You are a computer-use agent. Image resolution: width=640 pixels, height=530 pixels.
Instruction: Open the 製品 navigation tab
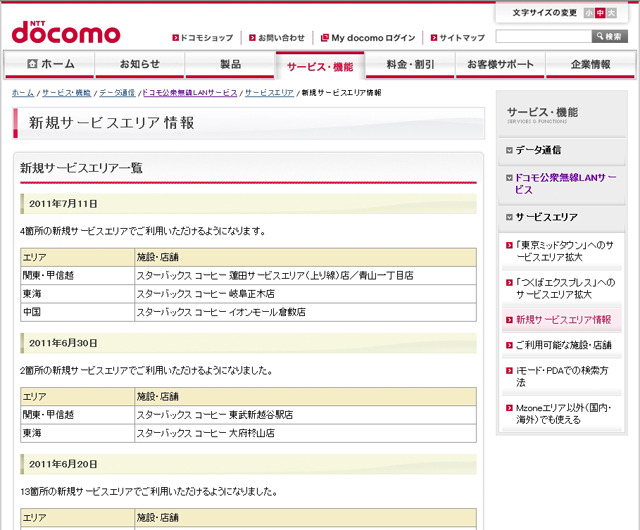(230, 65)
